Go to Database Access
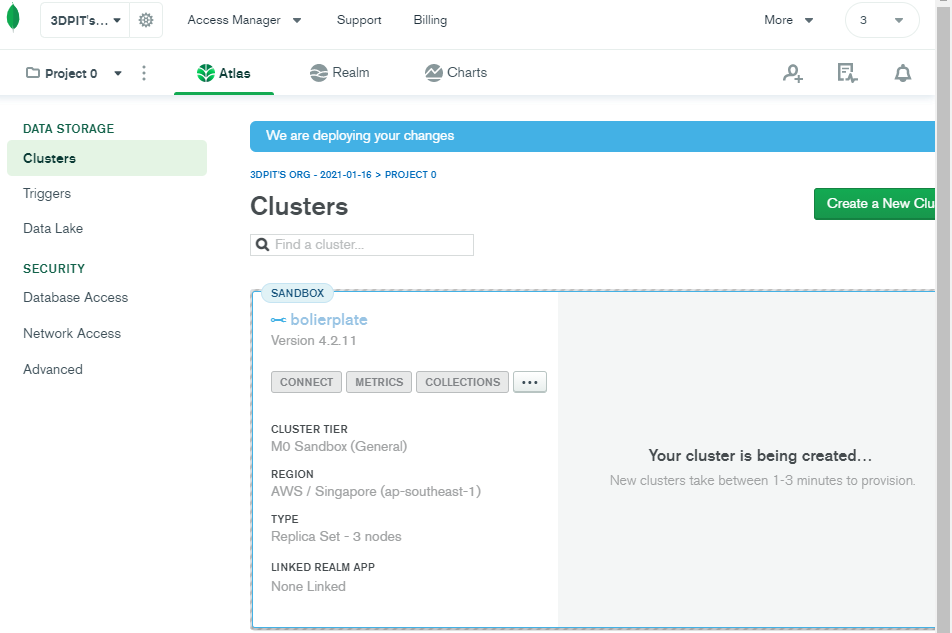The image size is (952, 633). pos(75,297)
